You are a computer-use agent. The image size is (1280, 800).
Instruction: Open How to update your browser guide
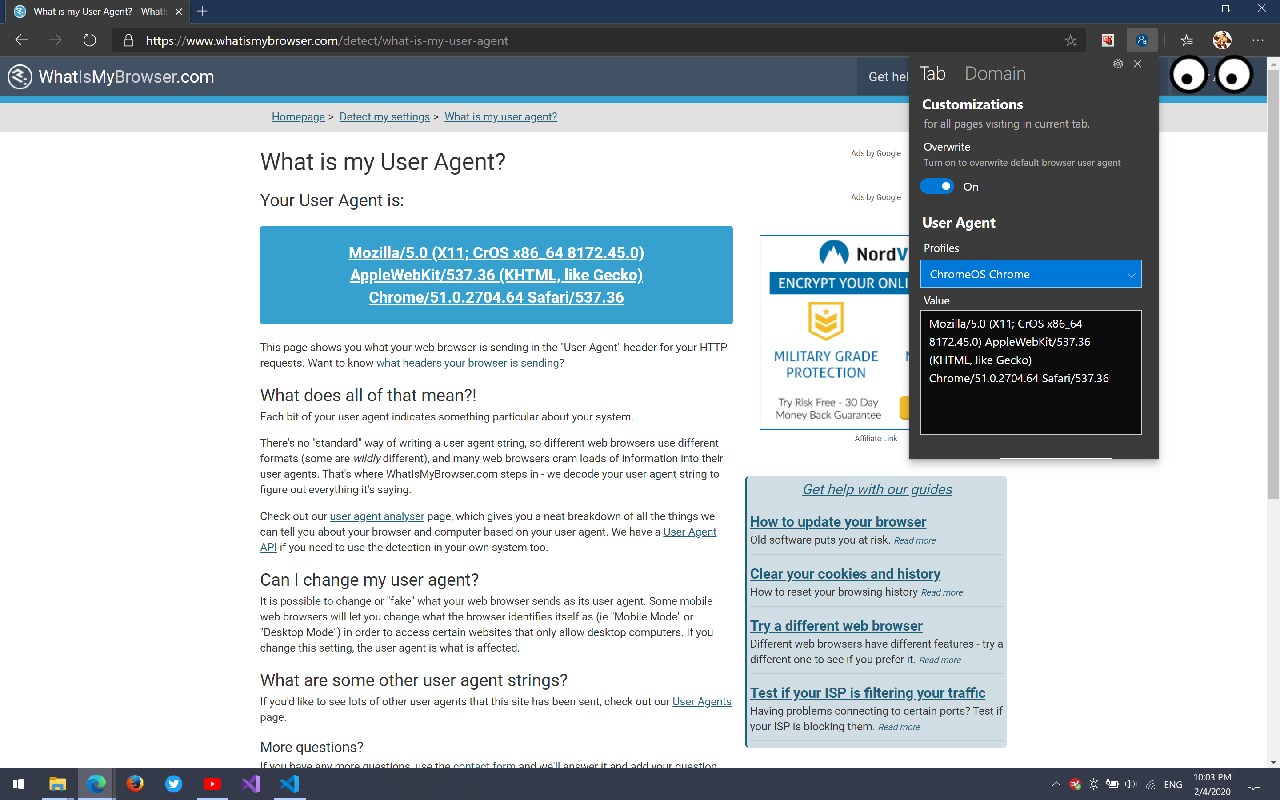point(838,522)
